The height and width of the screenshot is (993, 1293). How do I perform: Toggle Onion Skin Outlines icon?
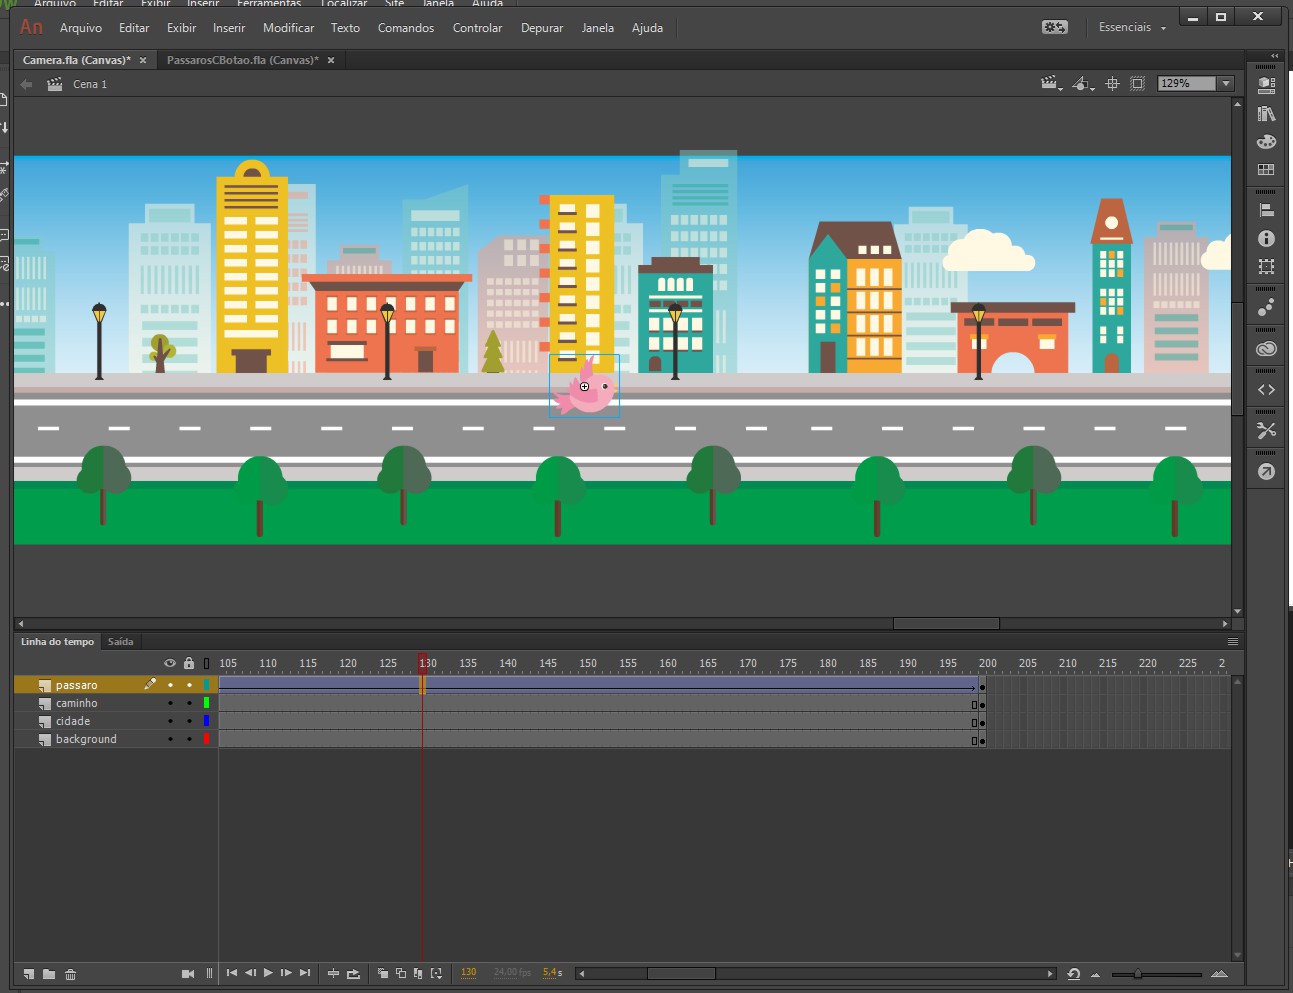[401, 973]
